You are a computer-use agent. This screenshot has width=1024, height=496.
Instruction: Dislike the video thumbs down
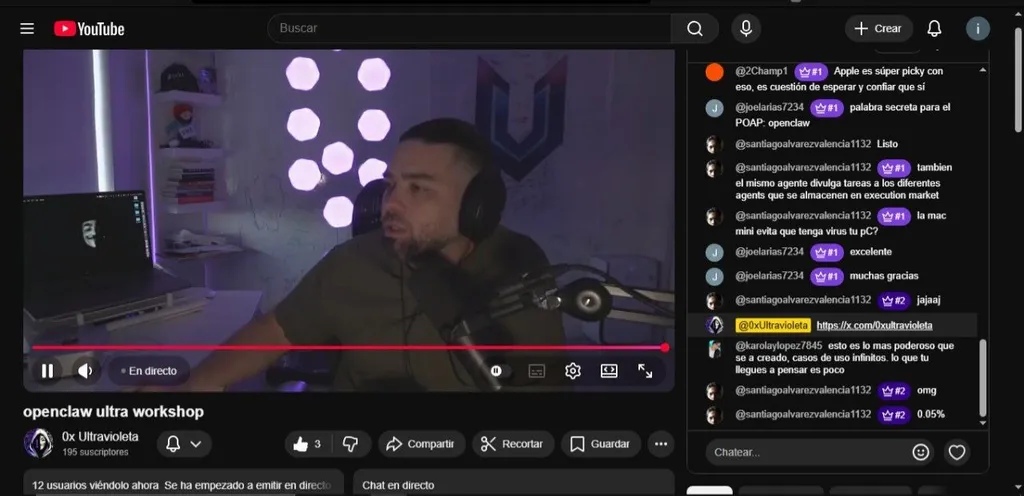(351, 444)
